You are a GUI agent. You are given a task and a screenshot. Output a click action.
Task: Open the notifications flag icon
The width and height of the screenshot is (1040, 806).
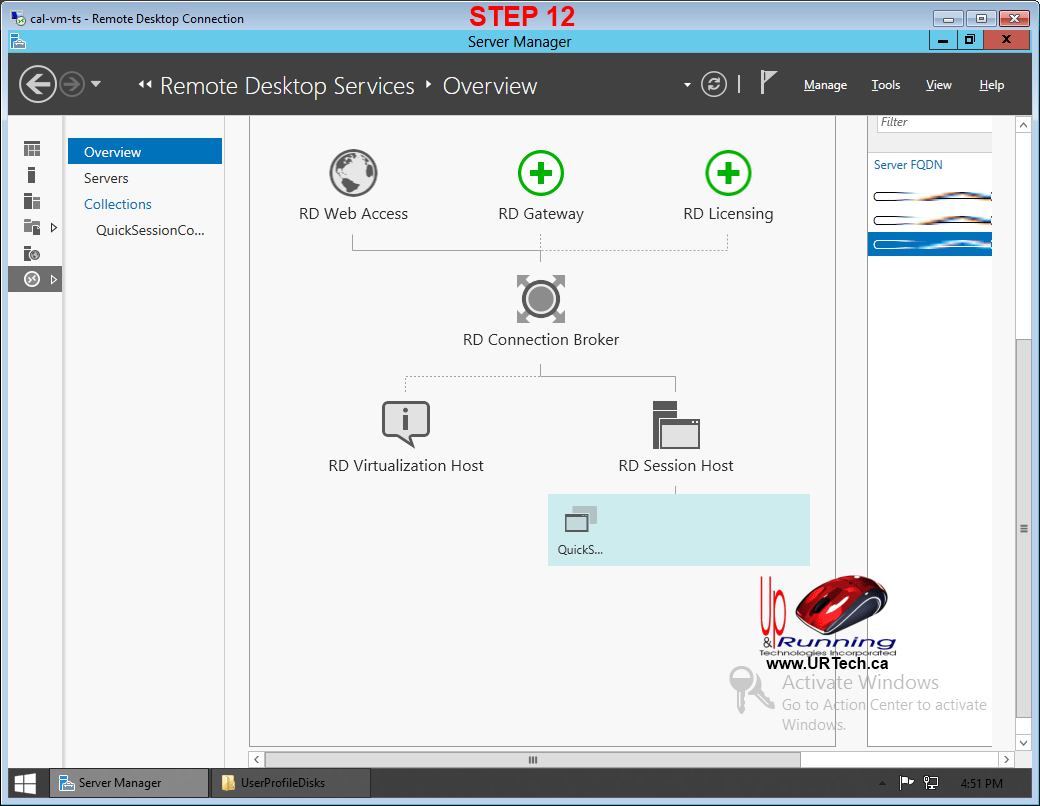[768, 84]
